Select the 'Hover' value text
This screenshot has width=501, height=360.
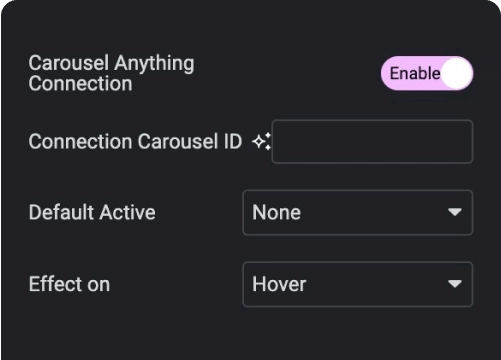[279, 284]
